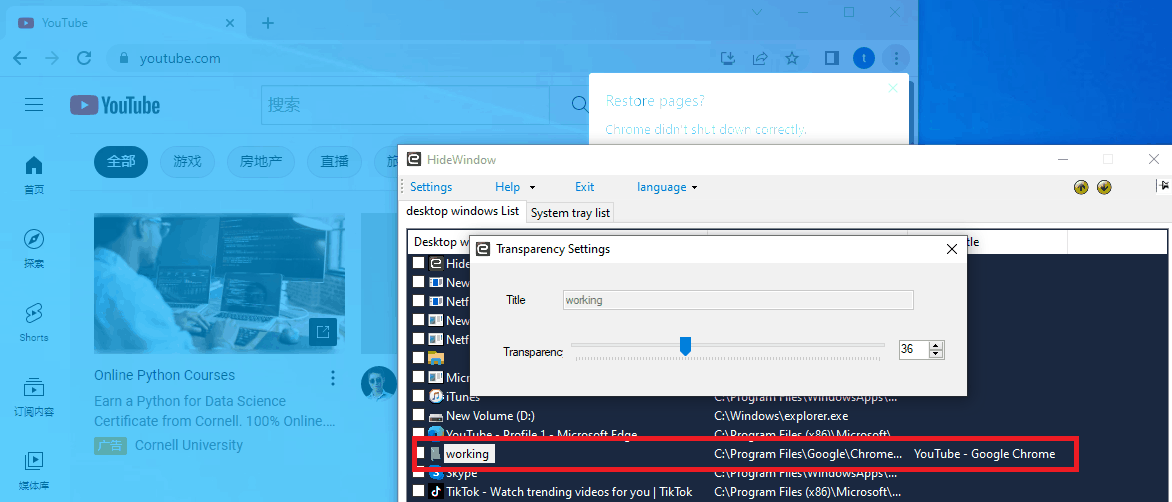Open the Explore compass icon in YouTube sidebar
The width and height of the screenshot is (1172, 502).
click(34, 240)
